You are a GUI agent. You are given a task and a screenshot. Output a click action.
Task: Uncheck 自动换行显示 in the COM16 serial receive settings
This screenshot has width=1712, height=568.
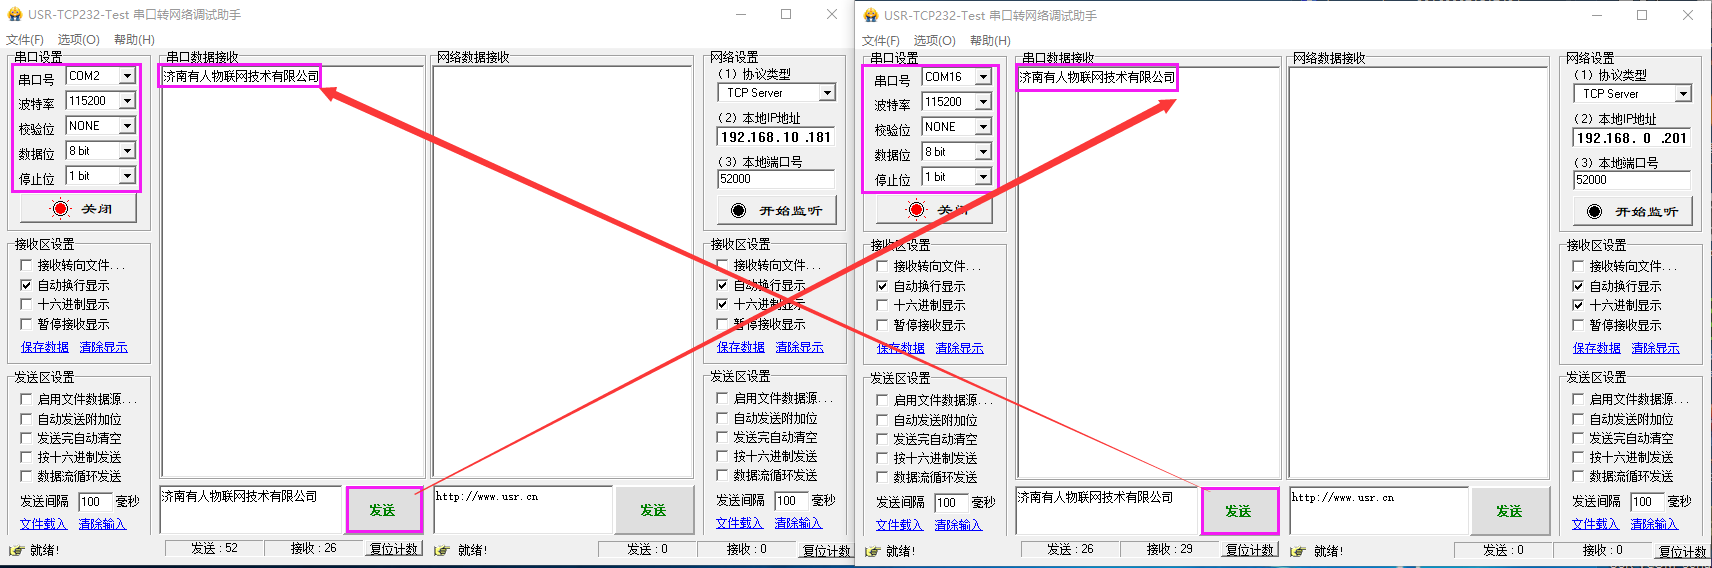[x=883, y=286]
